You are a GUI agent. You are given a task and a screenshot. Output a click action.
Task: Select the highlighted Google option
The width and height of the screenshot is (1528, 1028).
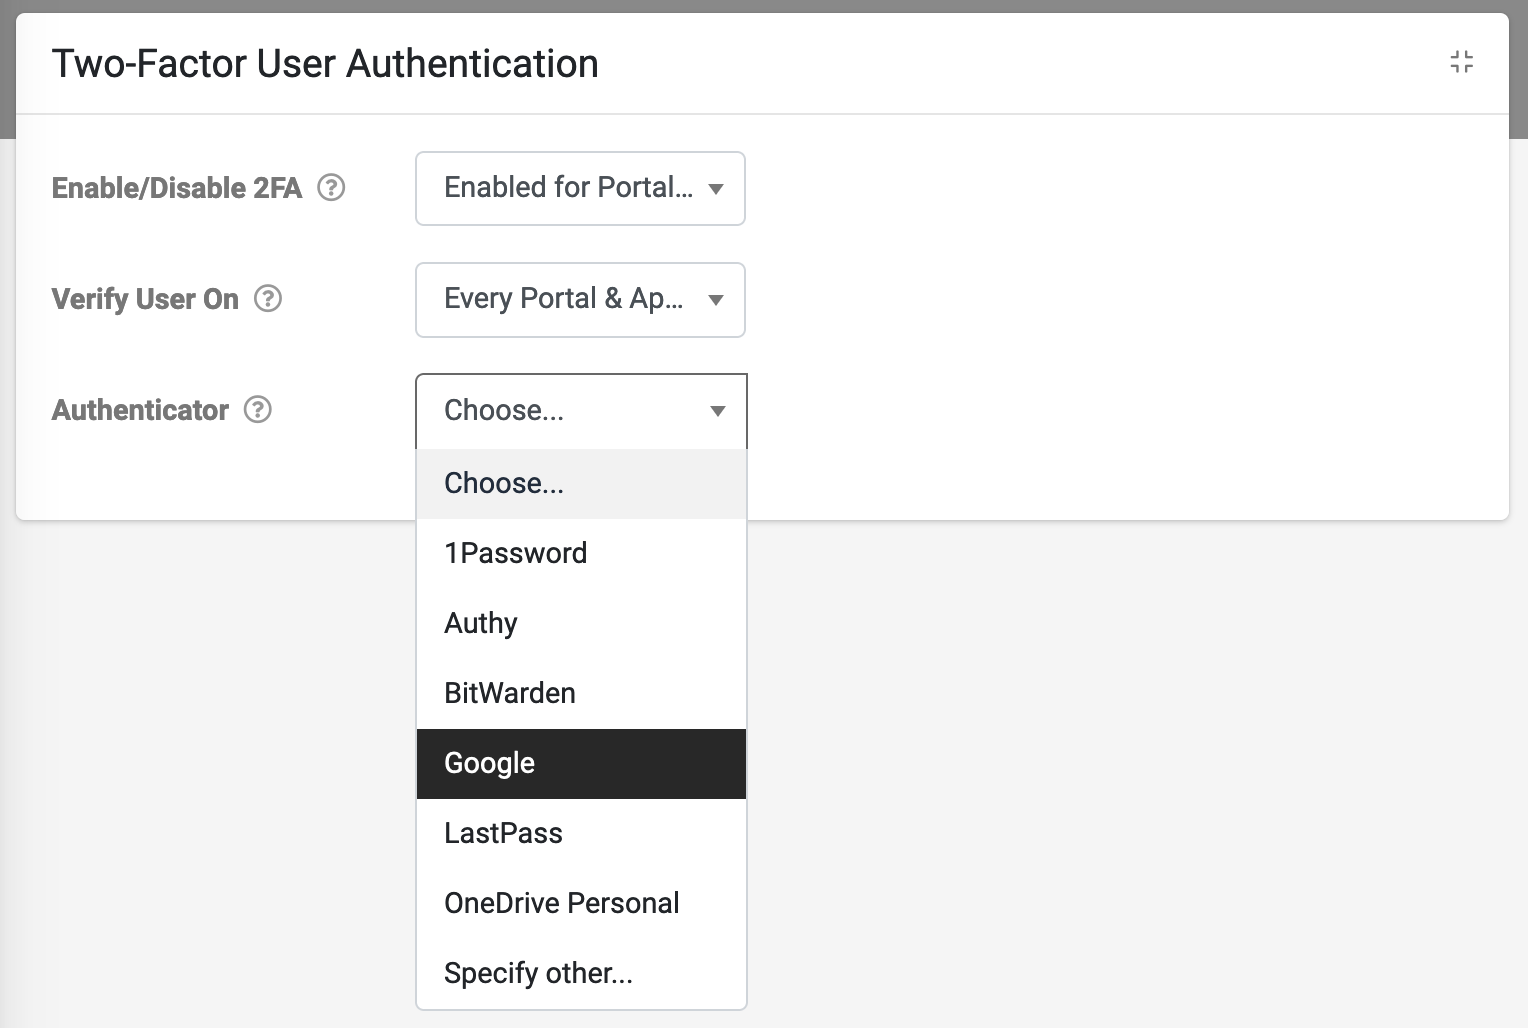(581, 764)
